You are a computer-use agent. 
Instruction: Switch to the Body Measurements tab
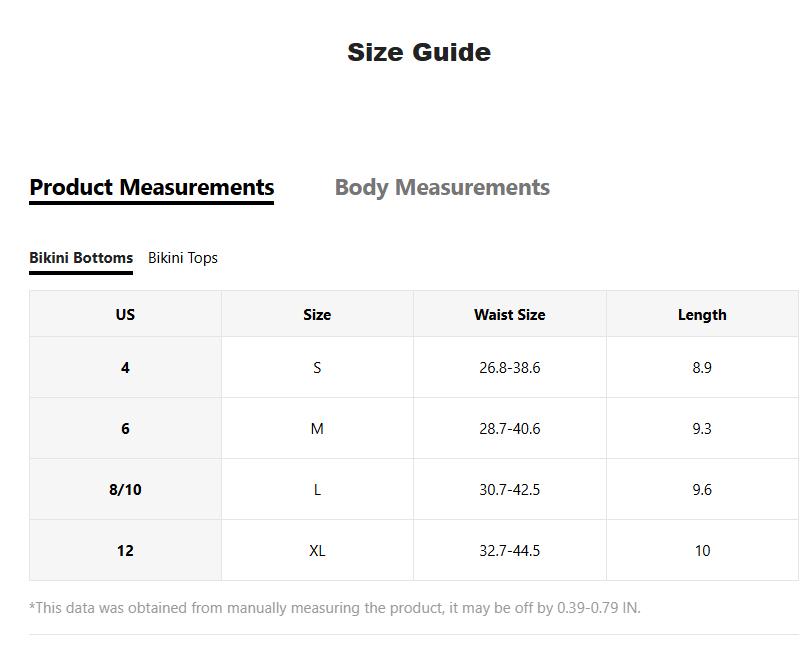(x=442, y=188)
